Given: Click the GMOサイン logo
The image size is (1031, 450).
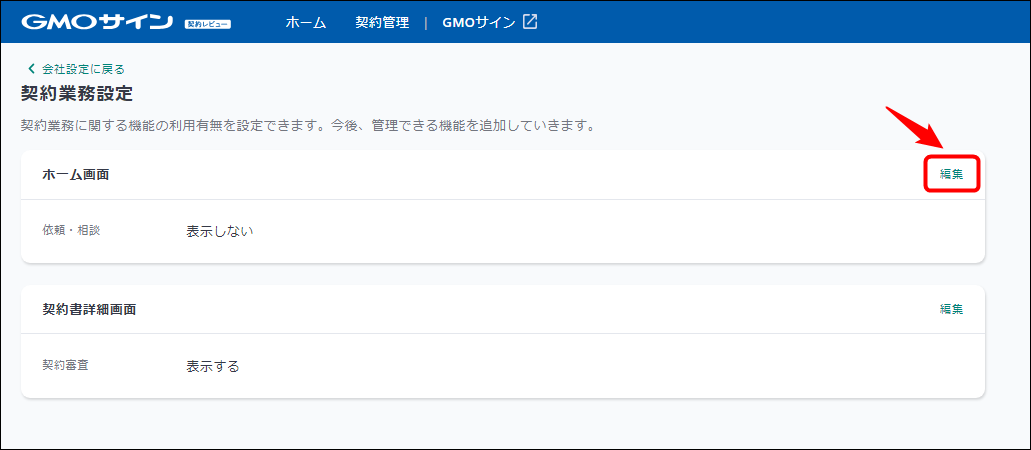Looking at the screenshot, I should click(x=97, y=22).
